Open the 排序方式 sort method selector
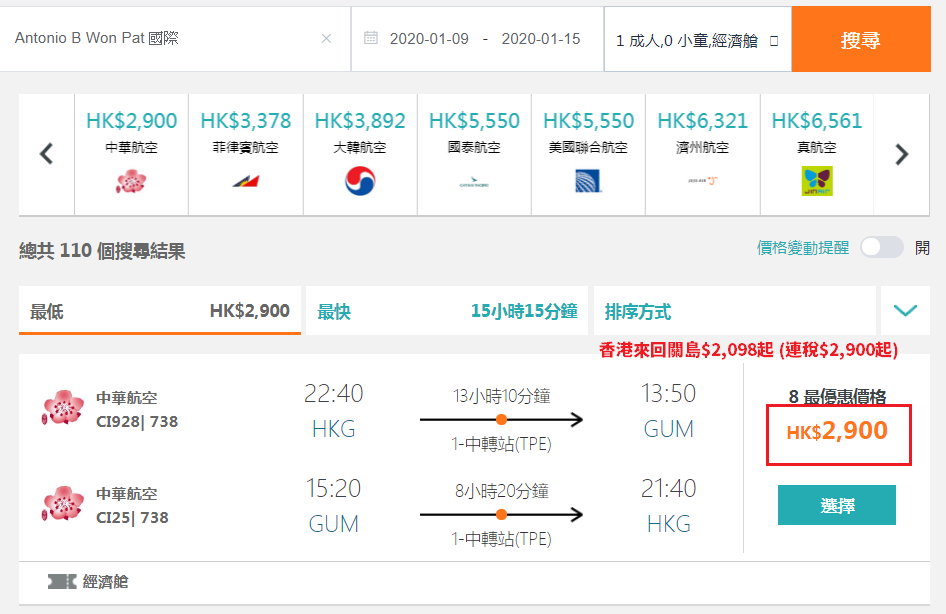 pyautogui.click(x=734, y=311)
